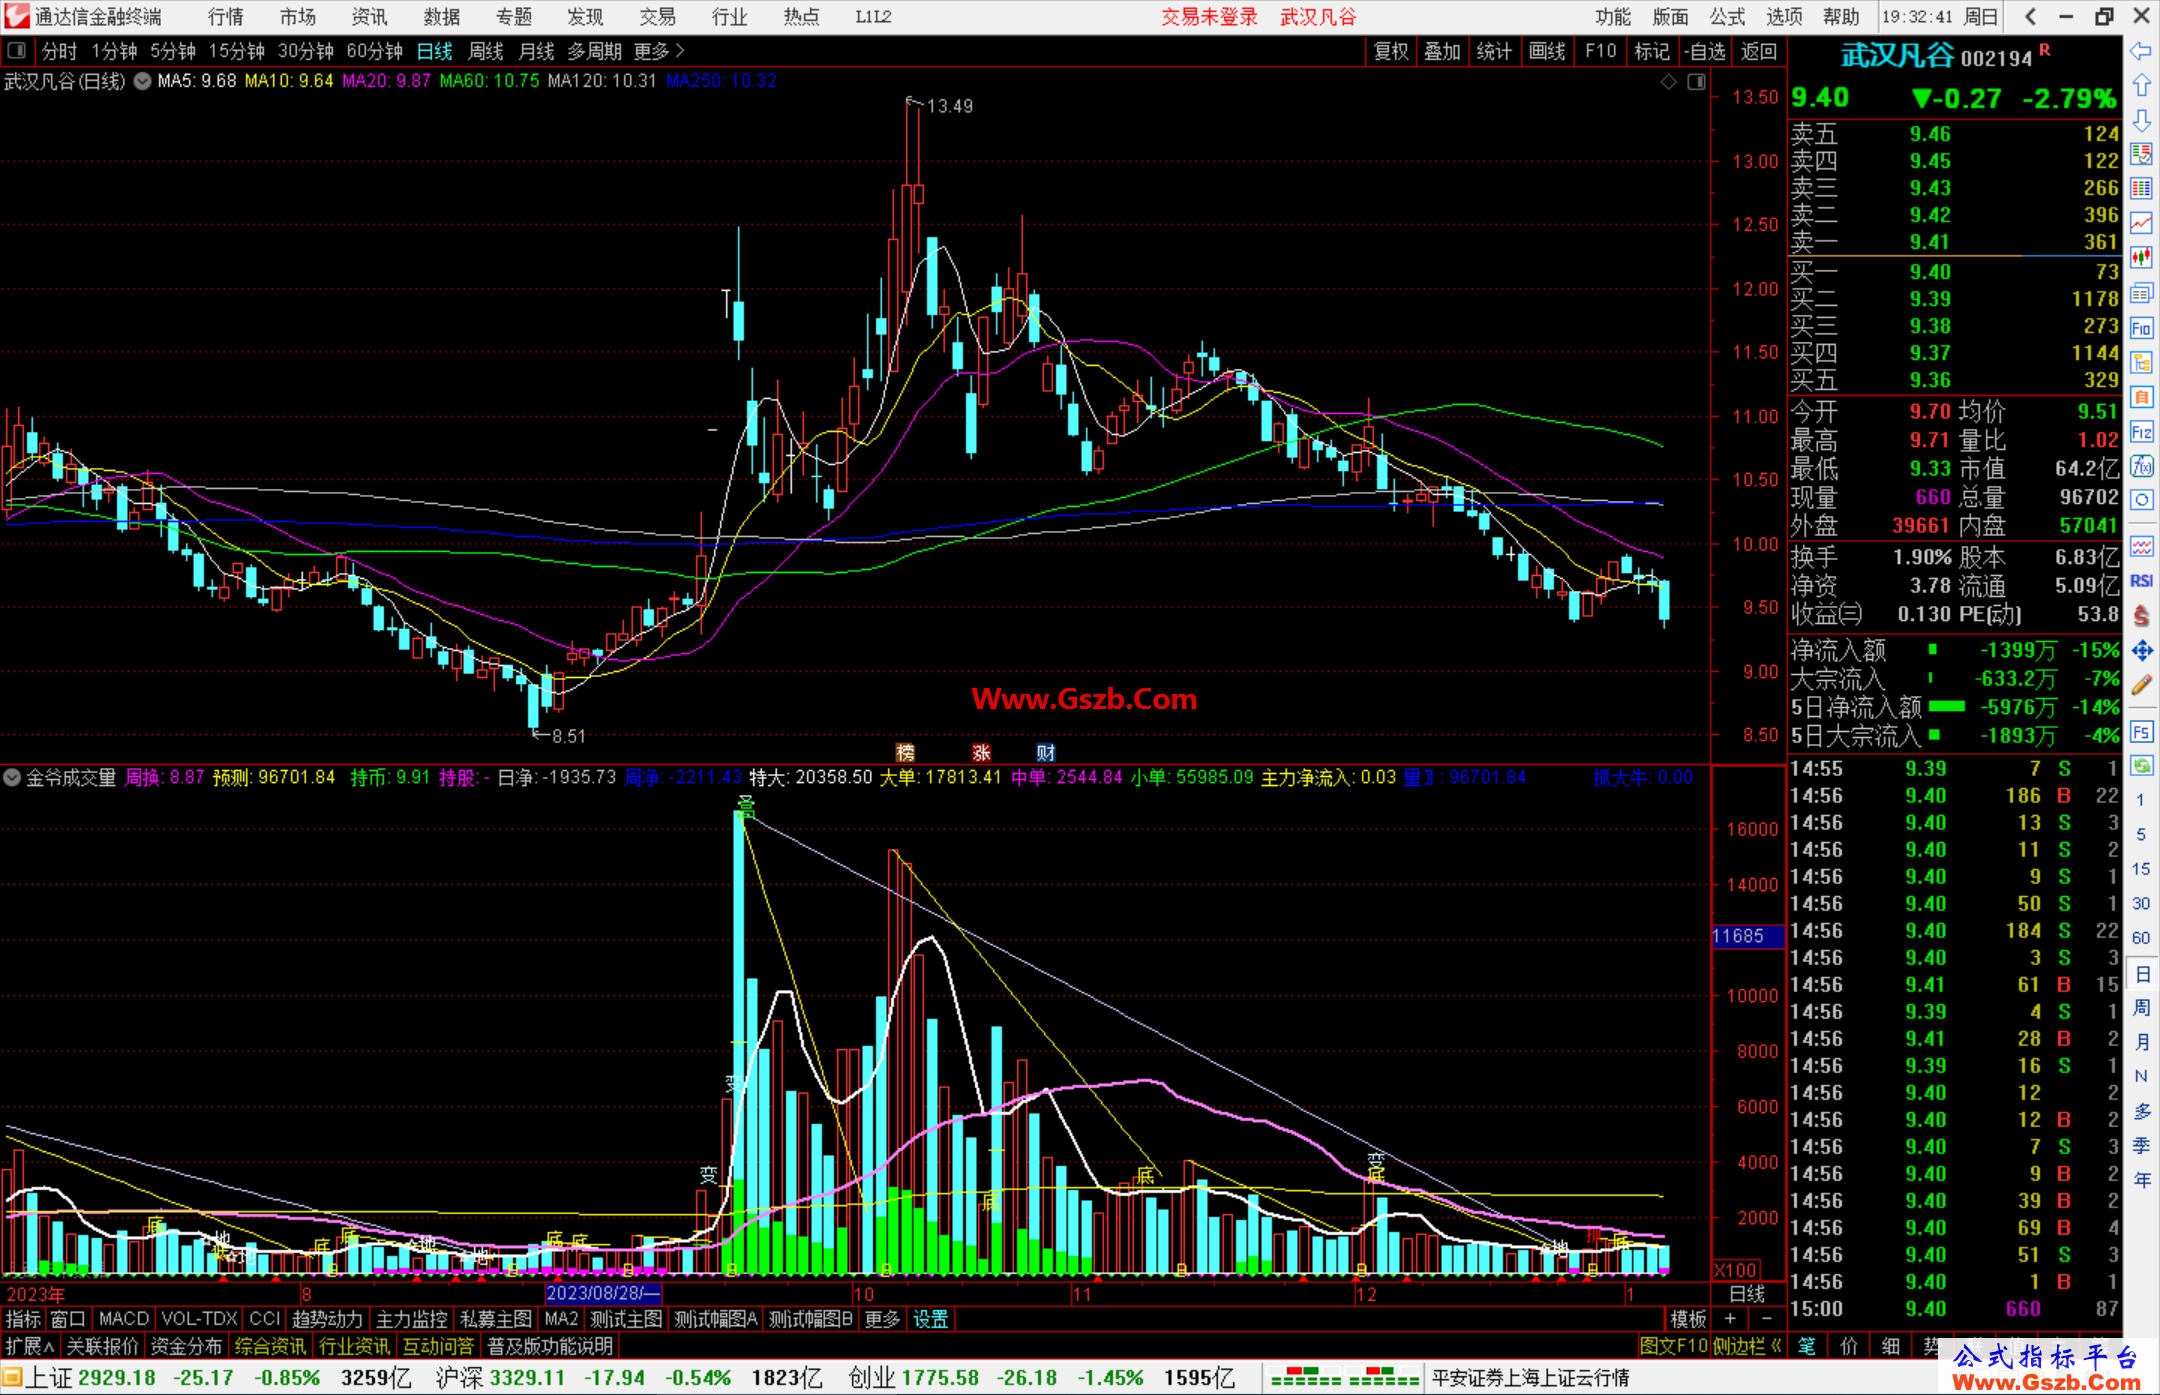The image size is (2160, 1395).
Task: Toggle the circle icon beside 金爷成交量
Action: tap(12, 777)
